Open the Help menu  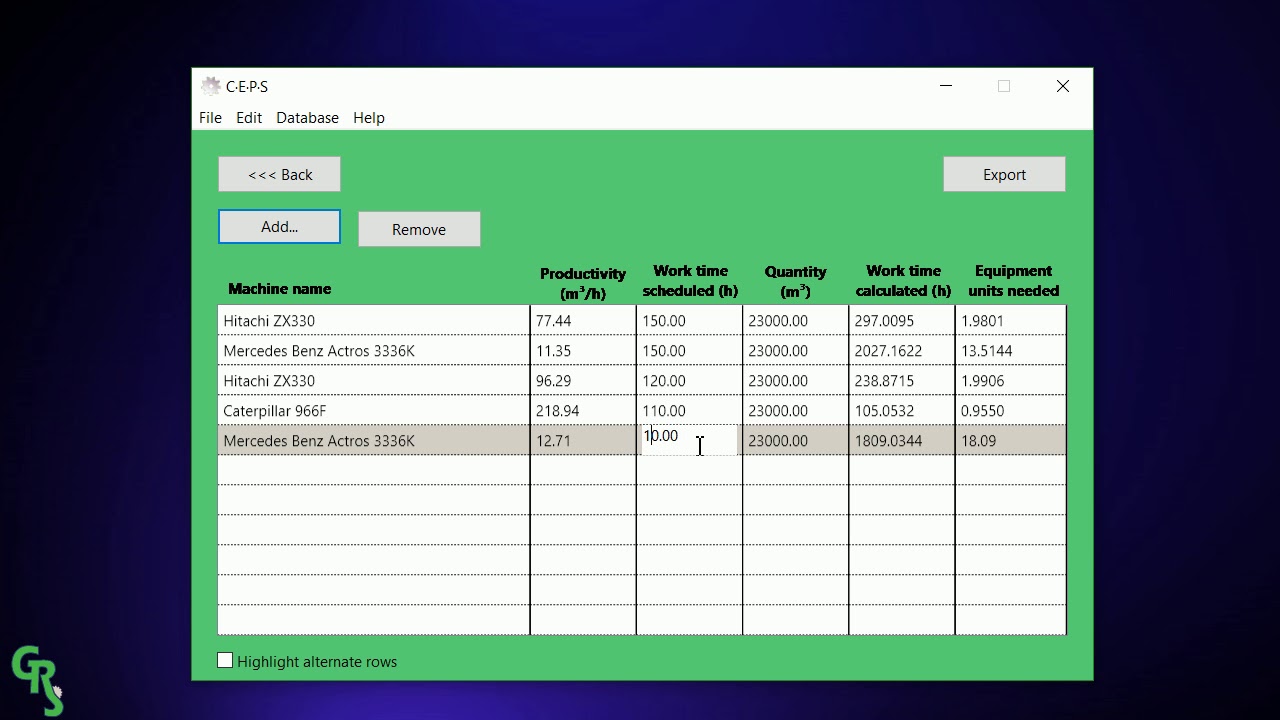coord(369,118)
